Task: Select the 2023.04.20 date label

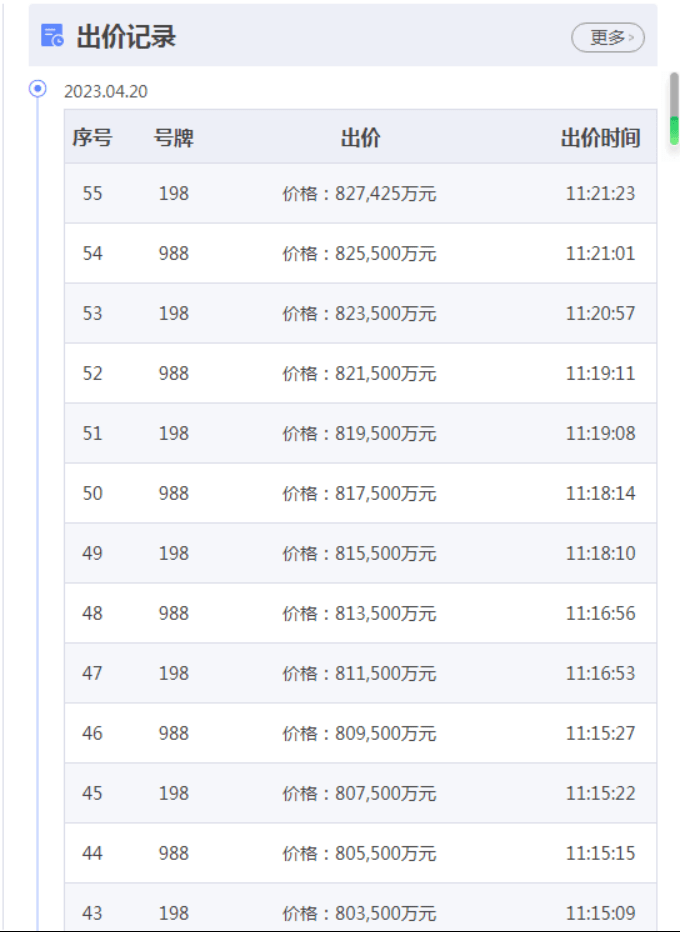Action: (106, 92)
